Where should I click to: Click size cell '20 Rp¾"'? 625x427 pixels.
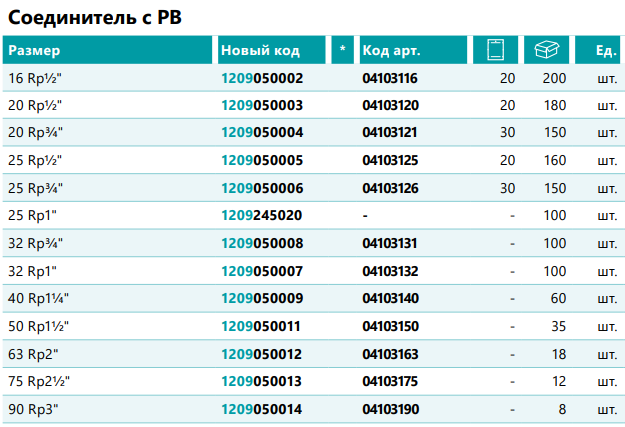tap(35, 132)
